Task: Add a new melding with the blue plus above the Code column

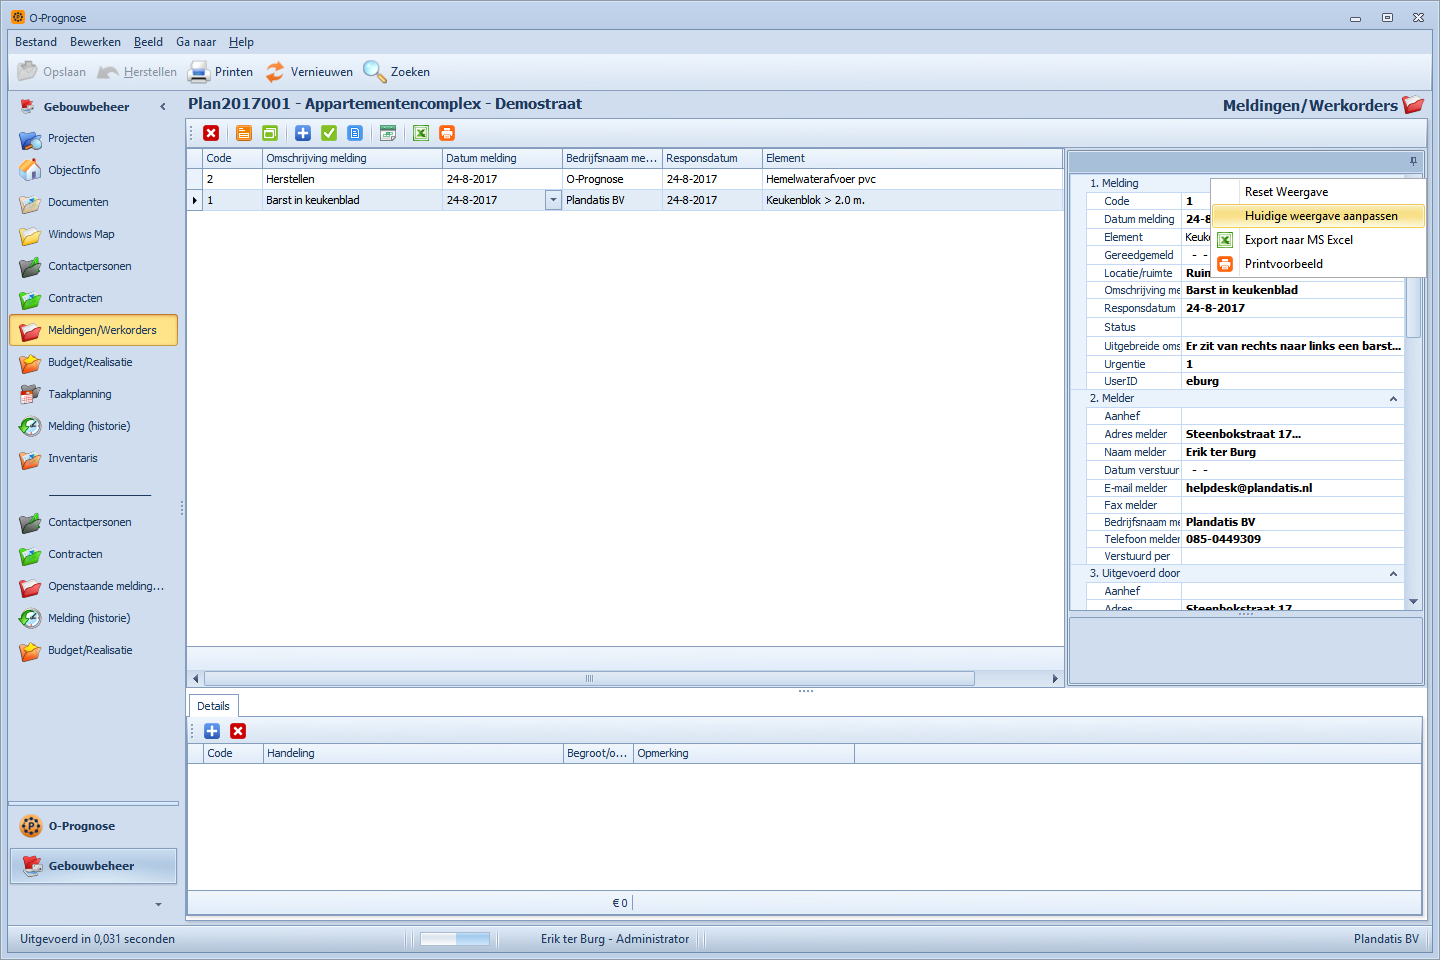Action: [303, 133]
